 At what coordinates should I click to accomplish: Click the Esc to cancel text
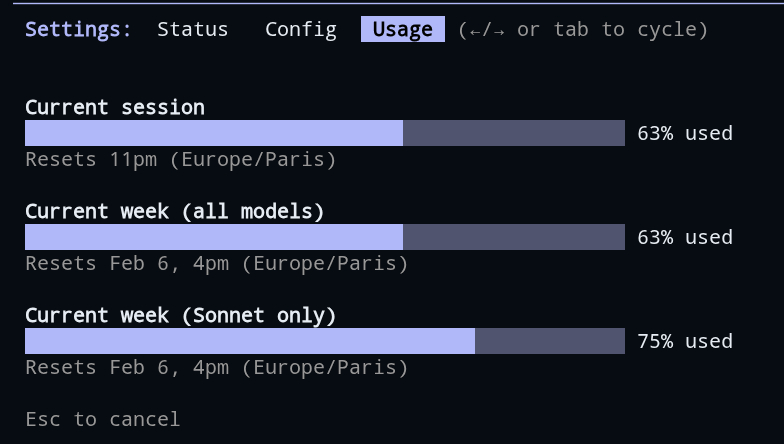tap(102, 419)
